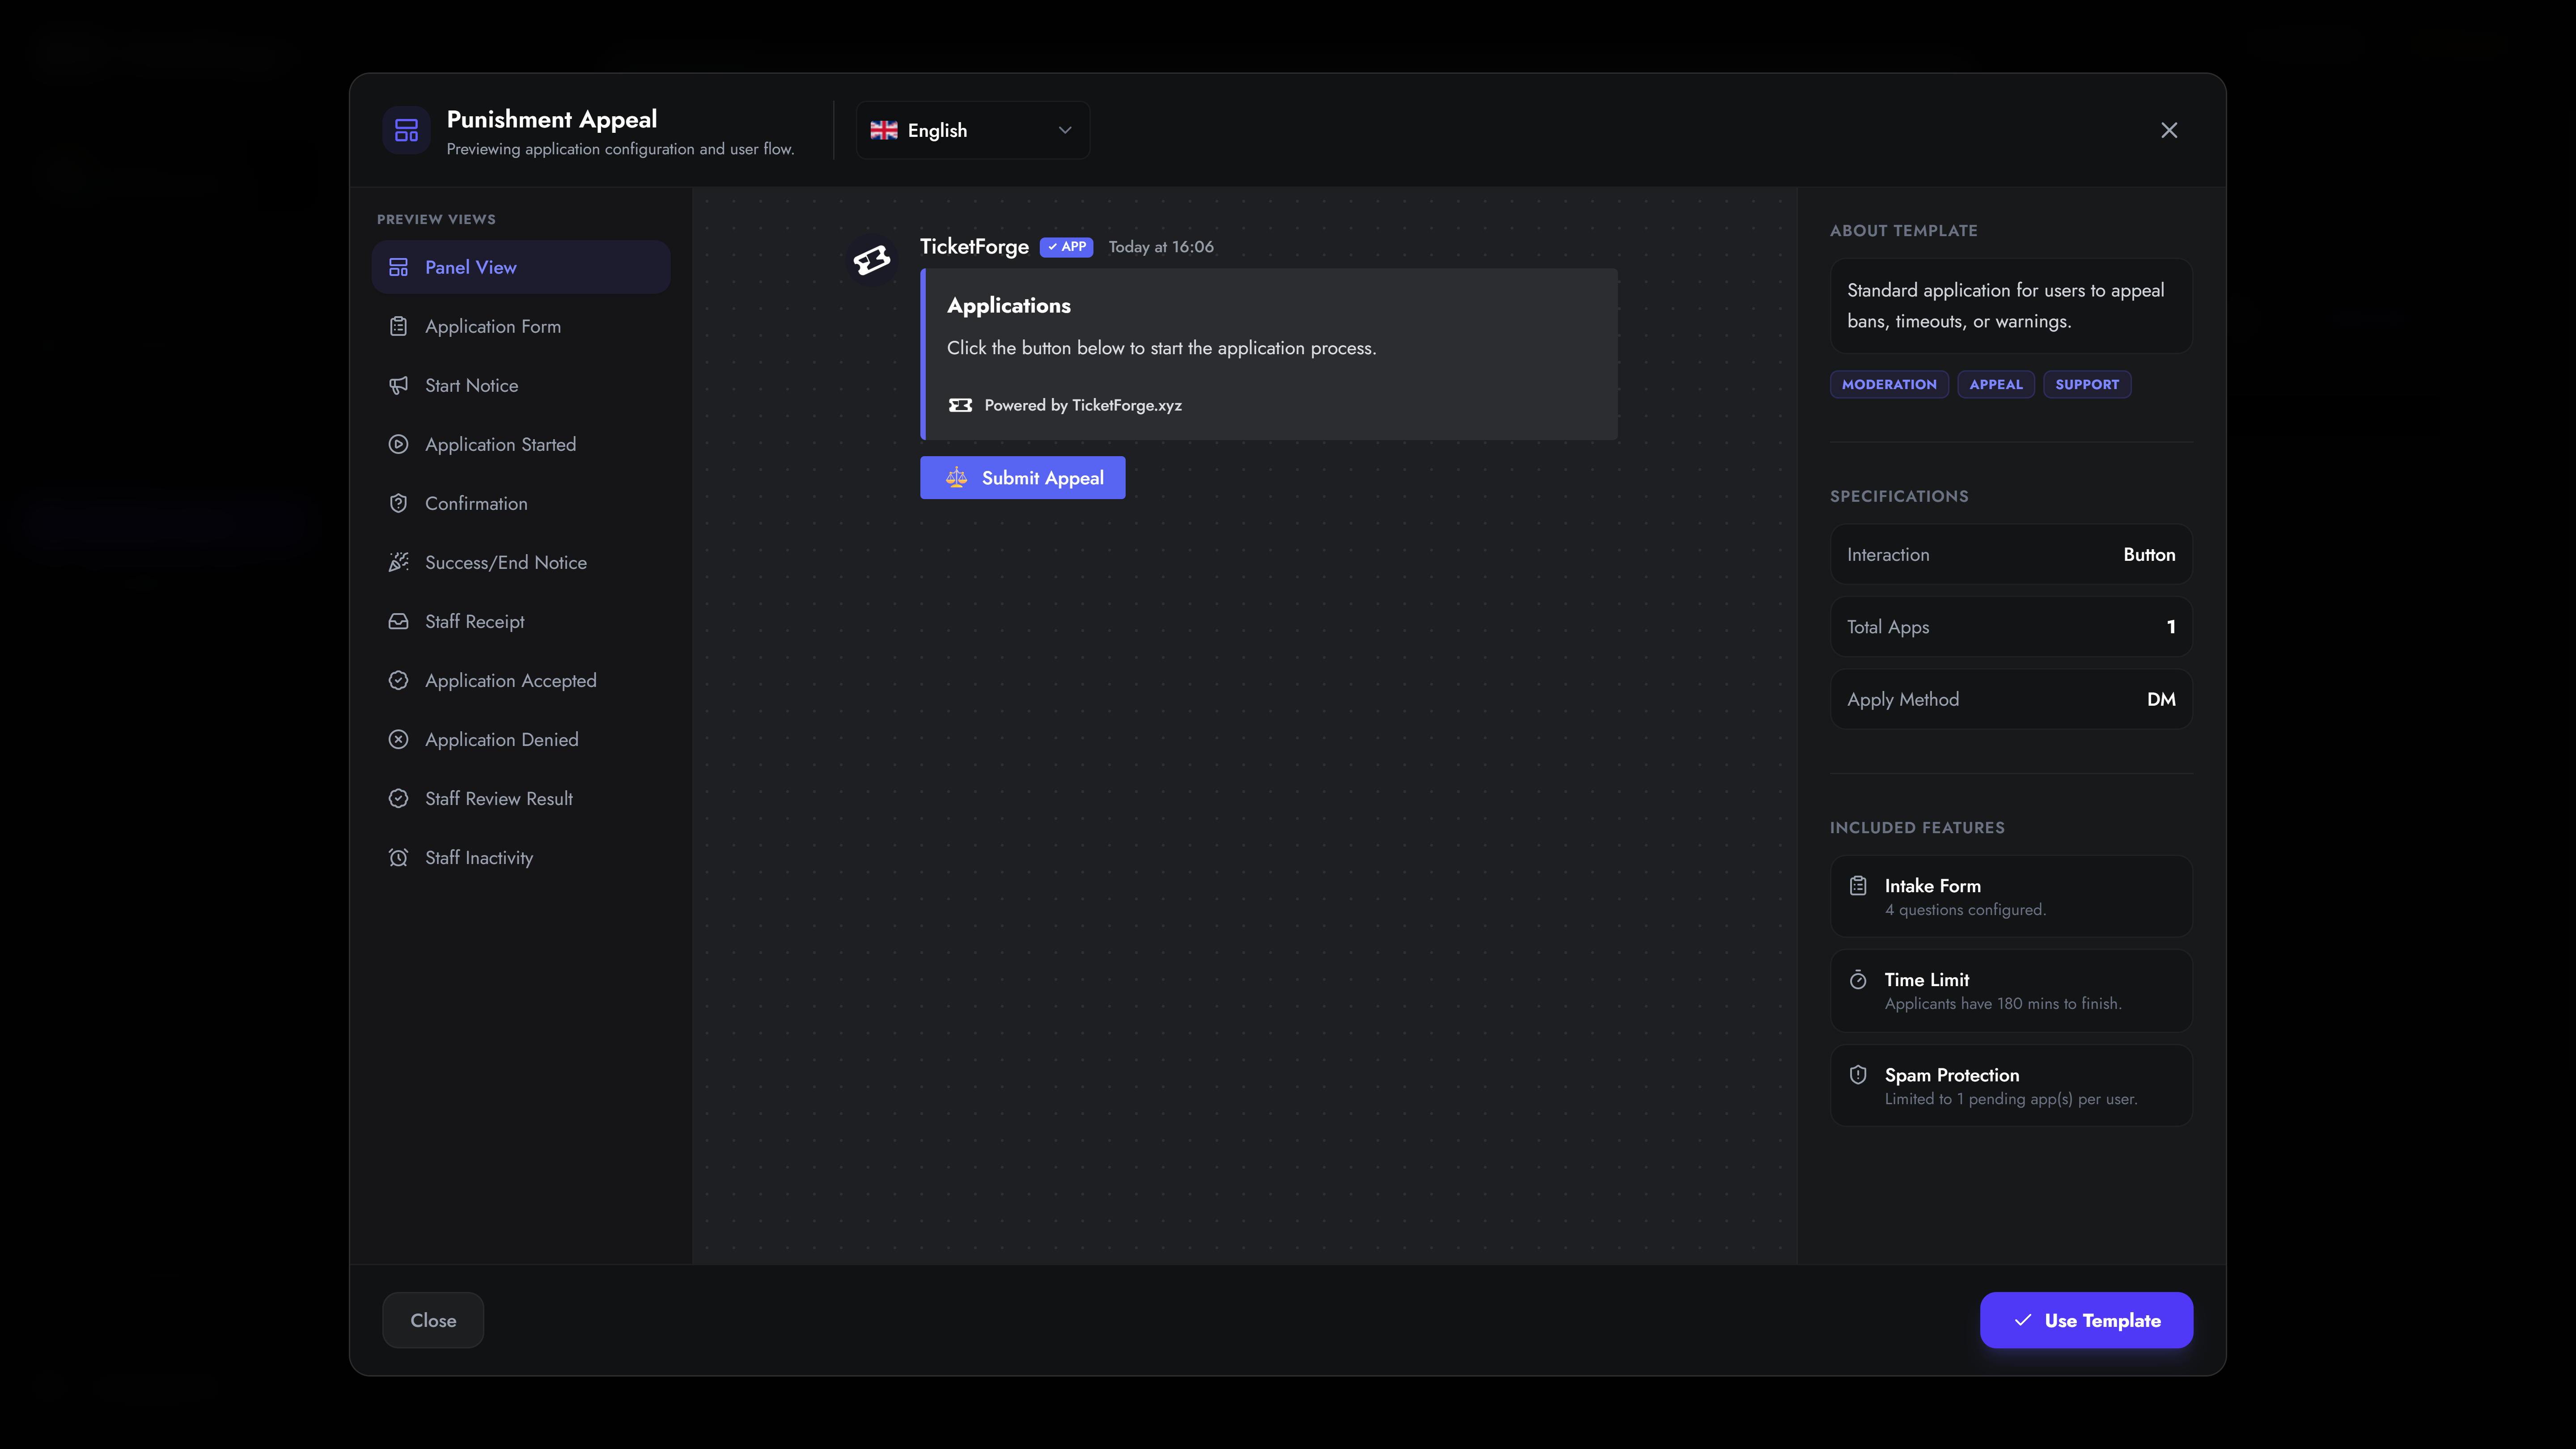This screenshot has width=2576, height=1449.
Task: Close the preview dialog with the X
Action: click(2168, 130)
